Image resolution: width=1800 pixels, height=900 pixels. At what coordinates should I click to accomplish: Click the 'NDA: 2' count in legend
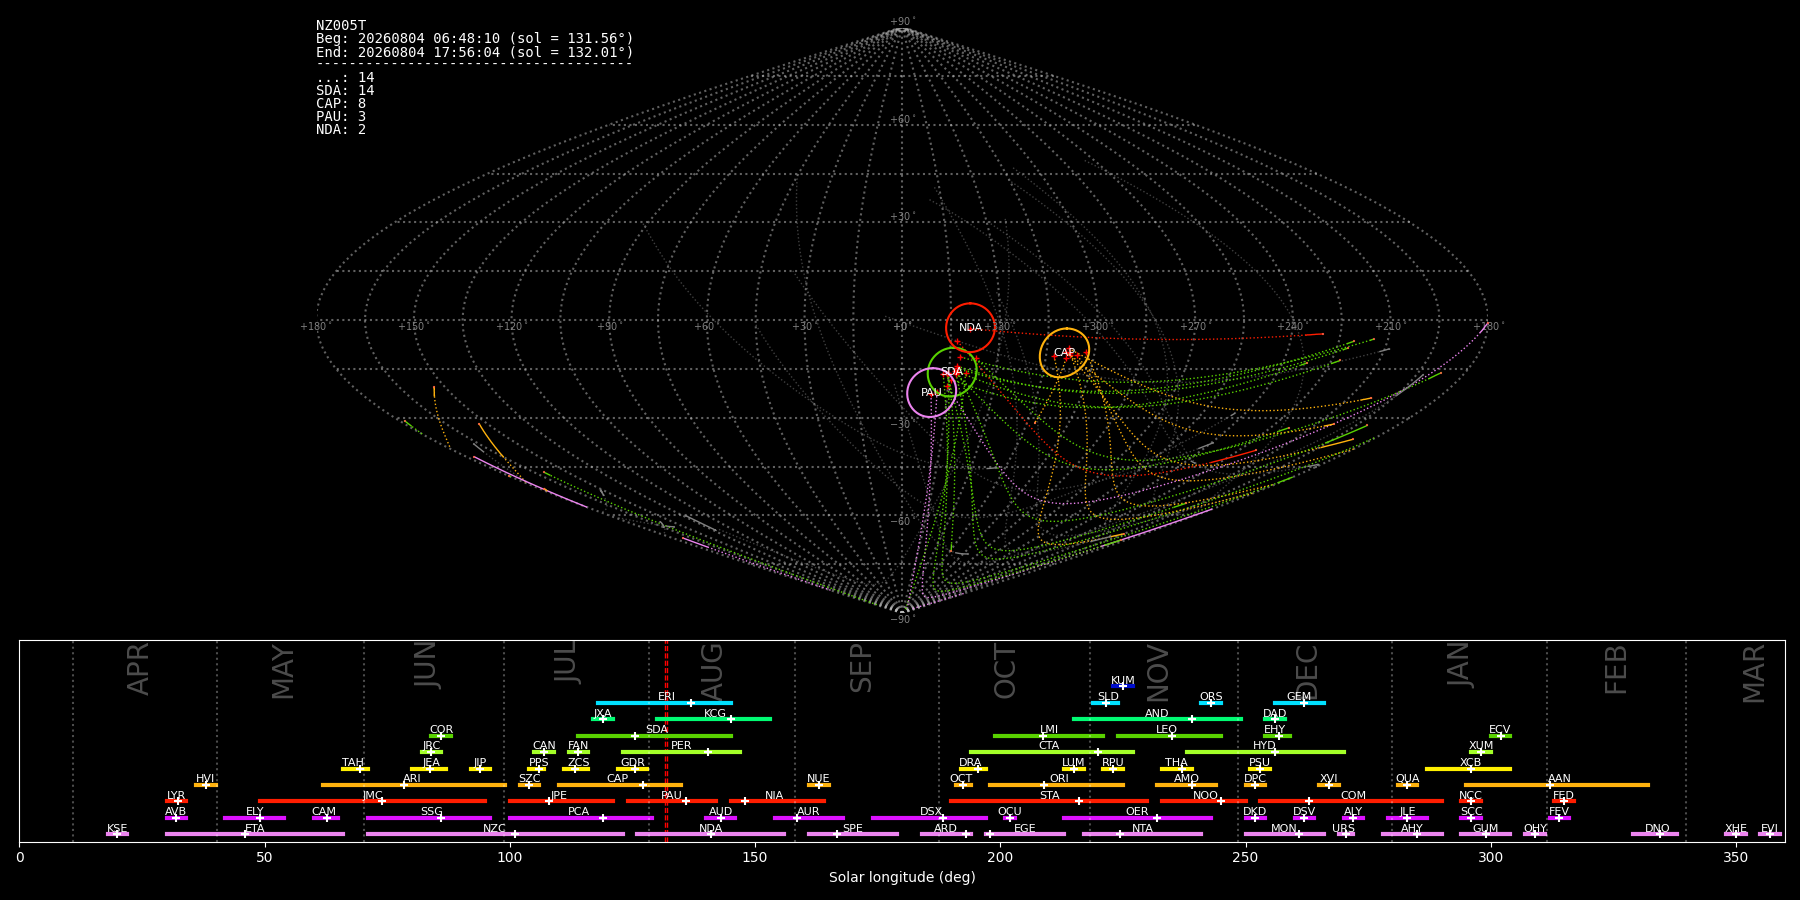(341, 130)
